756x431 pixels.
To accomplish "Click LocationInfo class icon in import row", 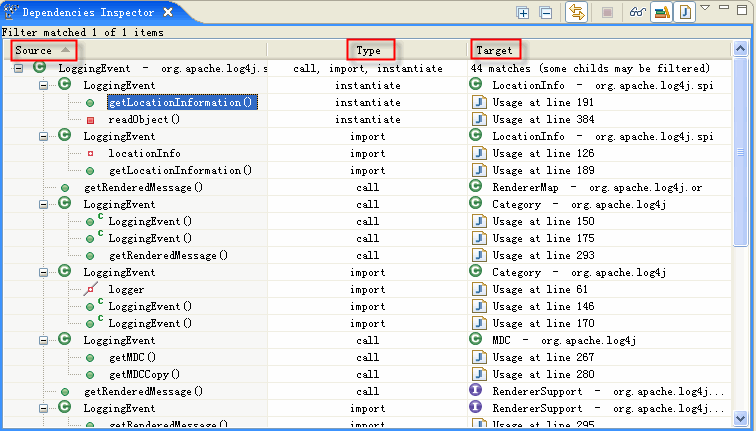I will 475,135.
